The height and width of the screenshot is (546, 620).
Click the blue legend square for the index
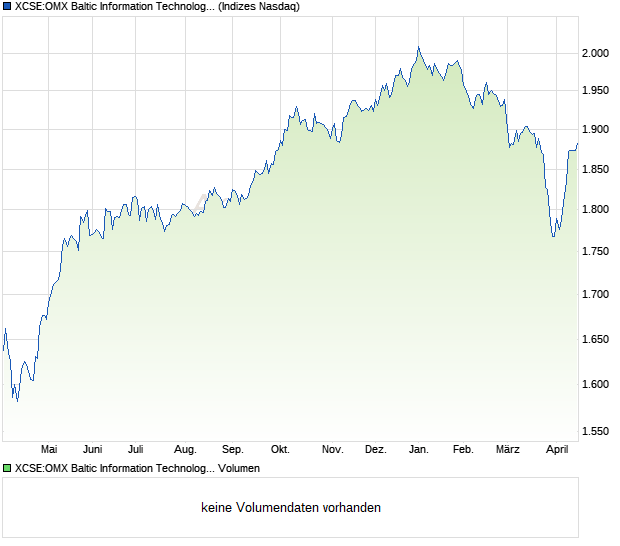click(7, 6)
